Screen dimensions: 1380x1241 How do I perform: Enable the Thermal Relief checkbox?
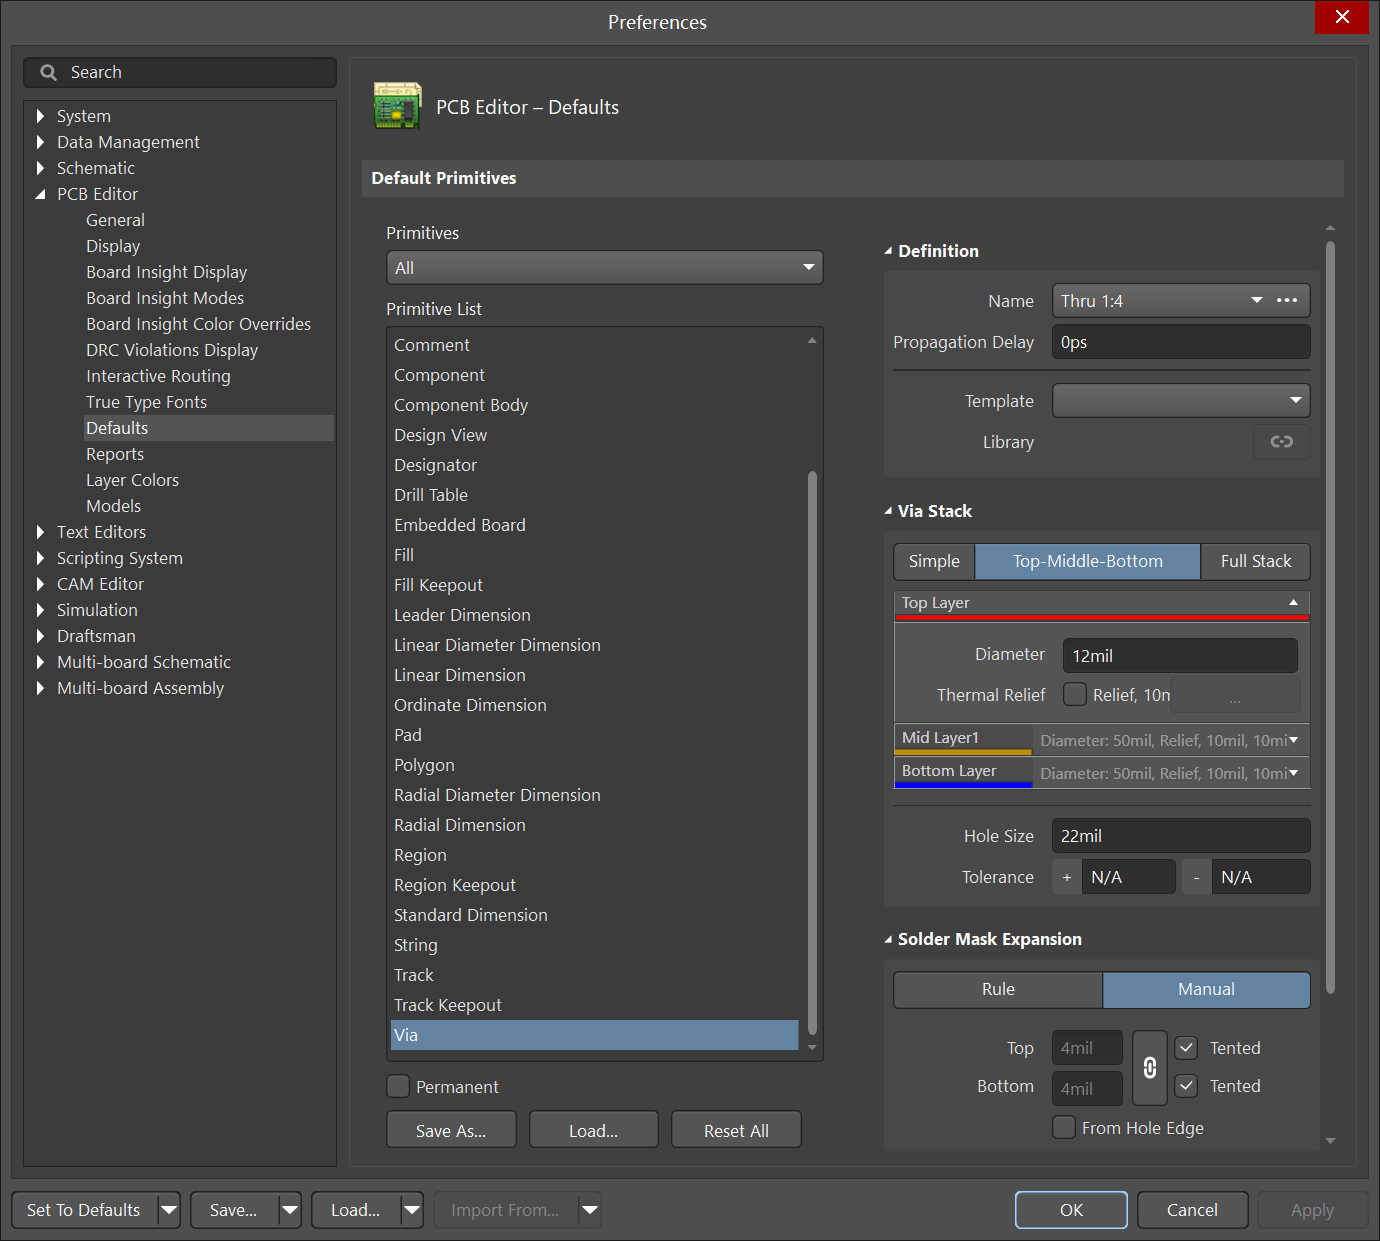point(1075,694)
